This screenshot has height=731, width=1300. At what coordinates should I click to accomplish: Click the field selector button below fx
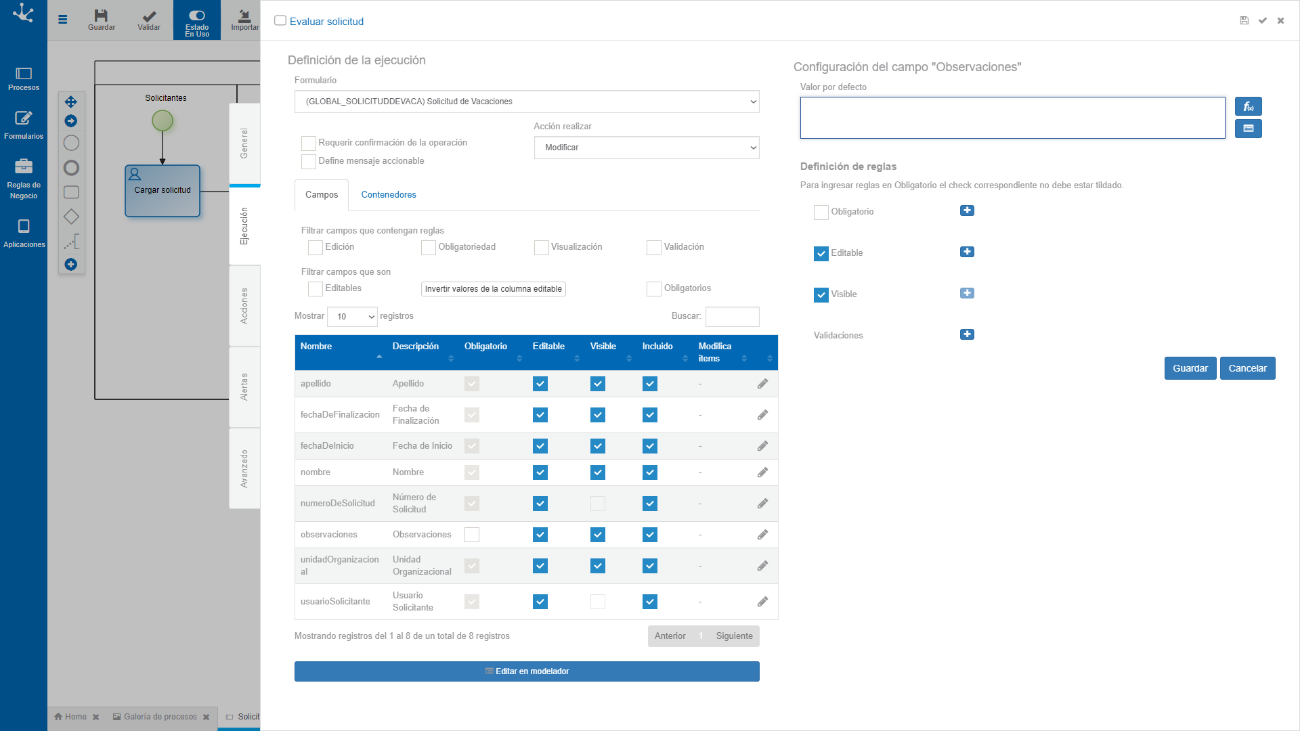click(1248, 128)
